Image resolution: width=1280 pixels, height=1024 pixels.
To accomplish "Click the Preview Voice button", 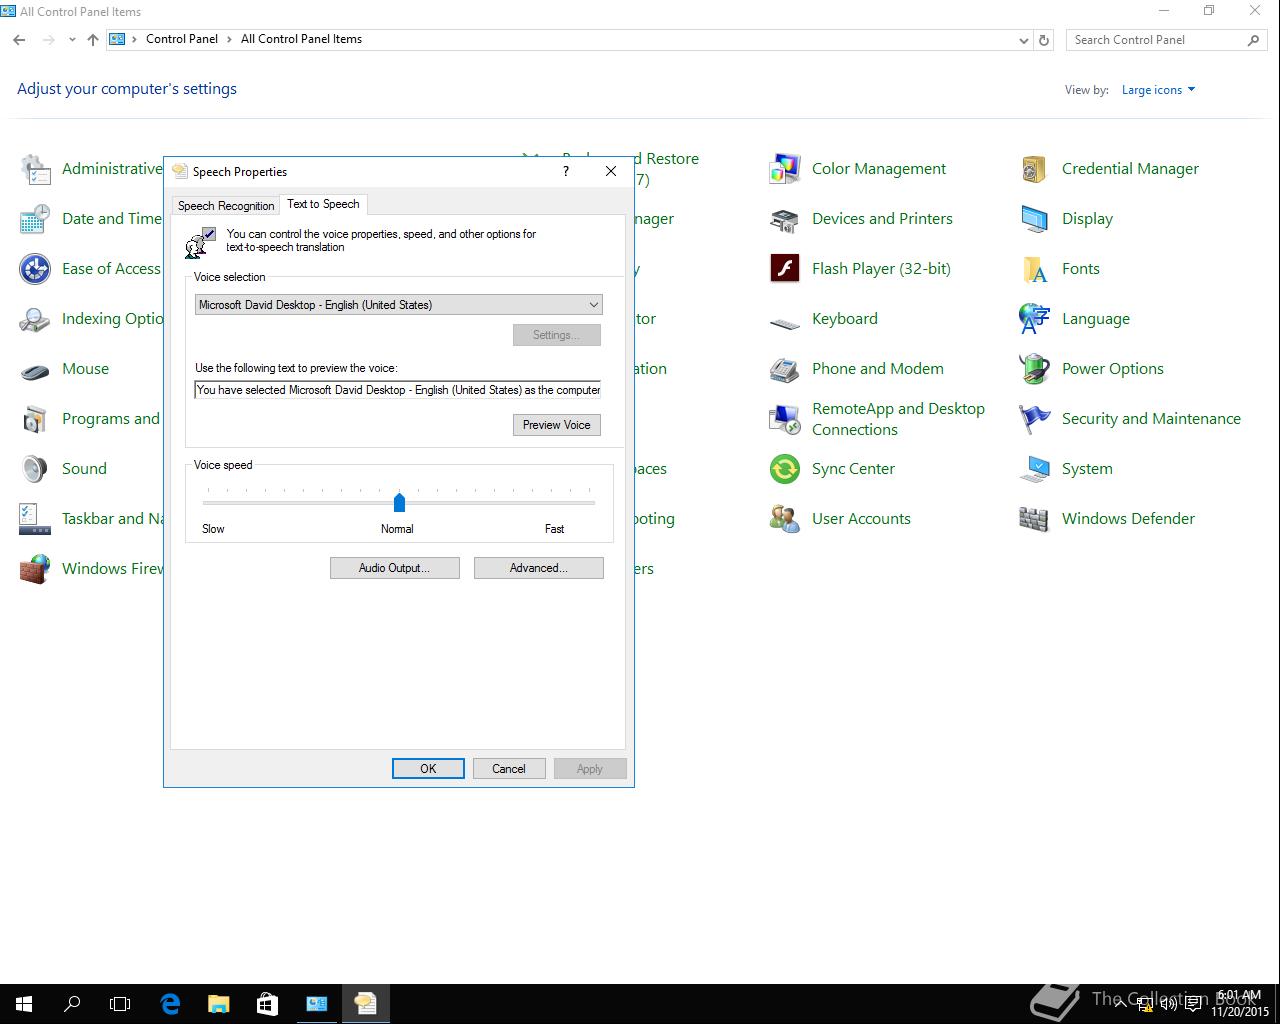I will pyautogui.click(x=557, y=425).
